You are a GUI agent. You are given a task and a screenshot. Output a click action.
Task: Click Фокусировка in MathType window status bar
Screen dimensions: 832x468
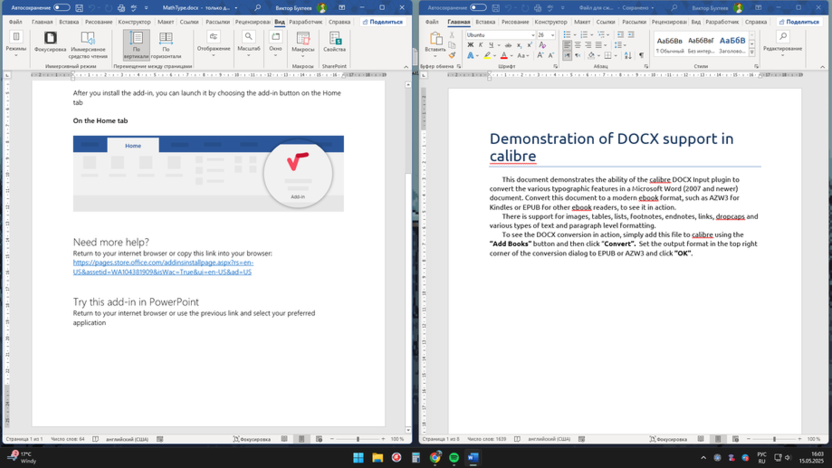coord(252,439)
